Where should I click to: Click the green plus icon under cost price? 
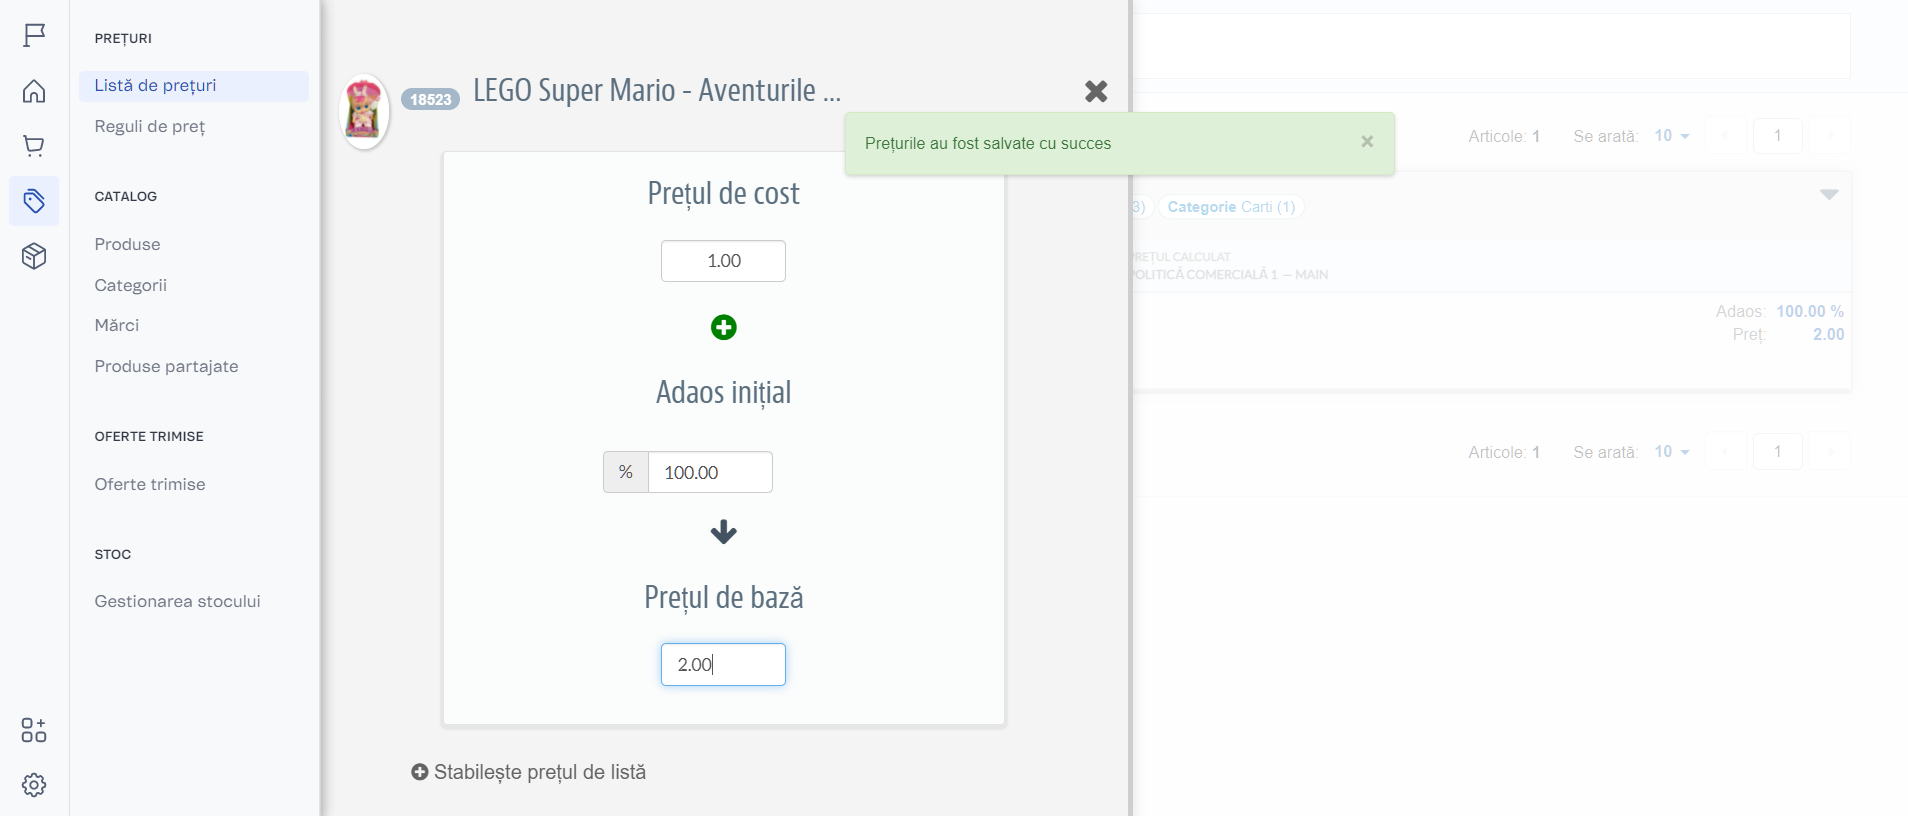click(x=723, y=327)
